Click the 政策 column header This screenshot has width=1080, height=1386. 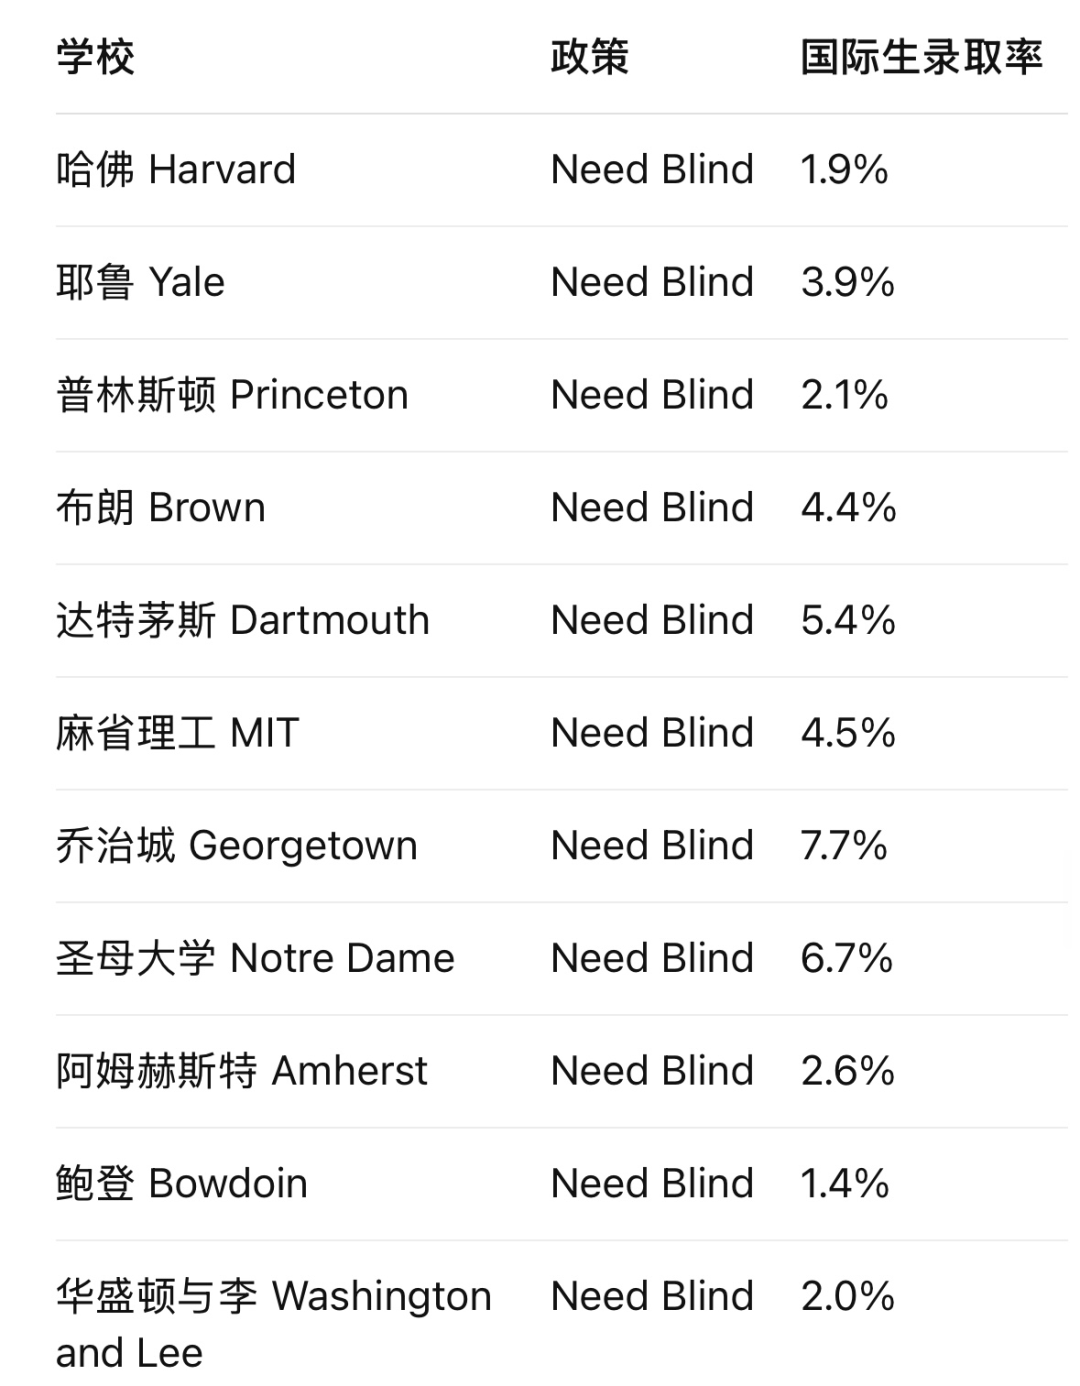(590, 57)
